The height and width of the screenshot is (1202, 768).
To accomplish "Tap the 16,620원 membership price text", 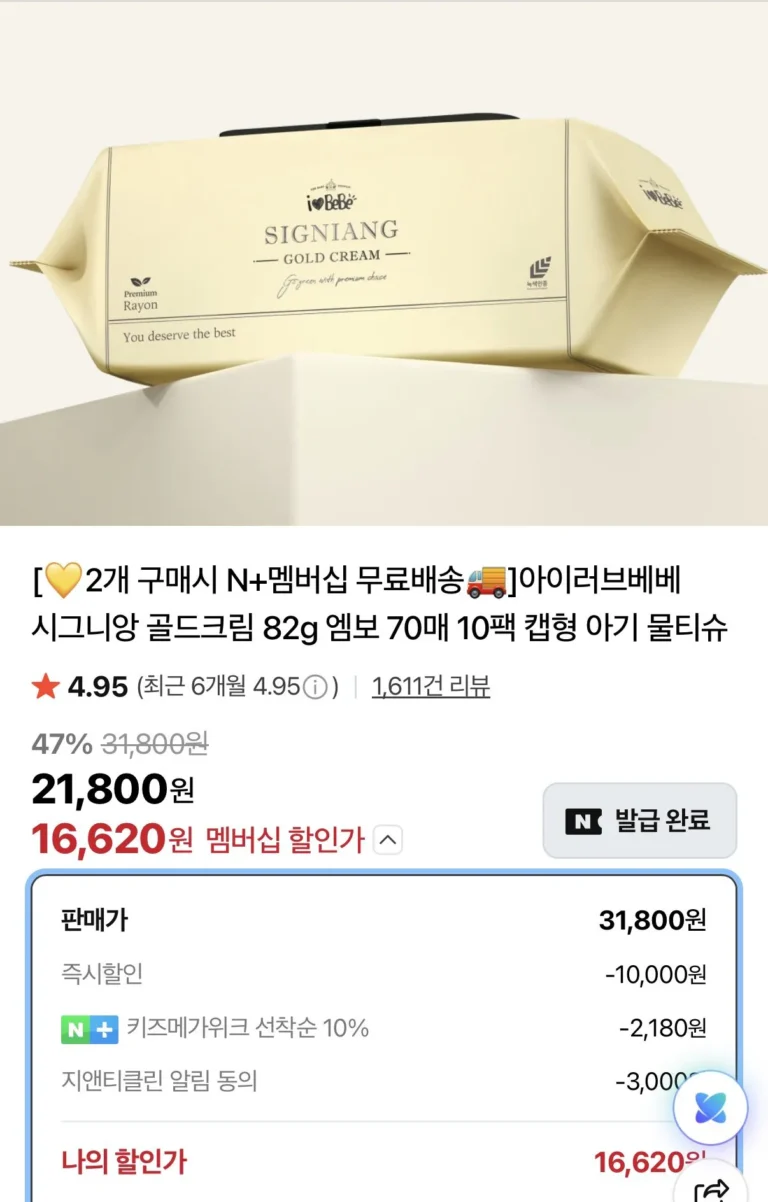I will tap(112, 839).
